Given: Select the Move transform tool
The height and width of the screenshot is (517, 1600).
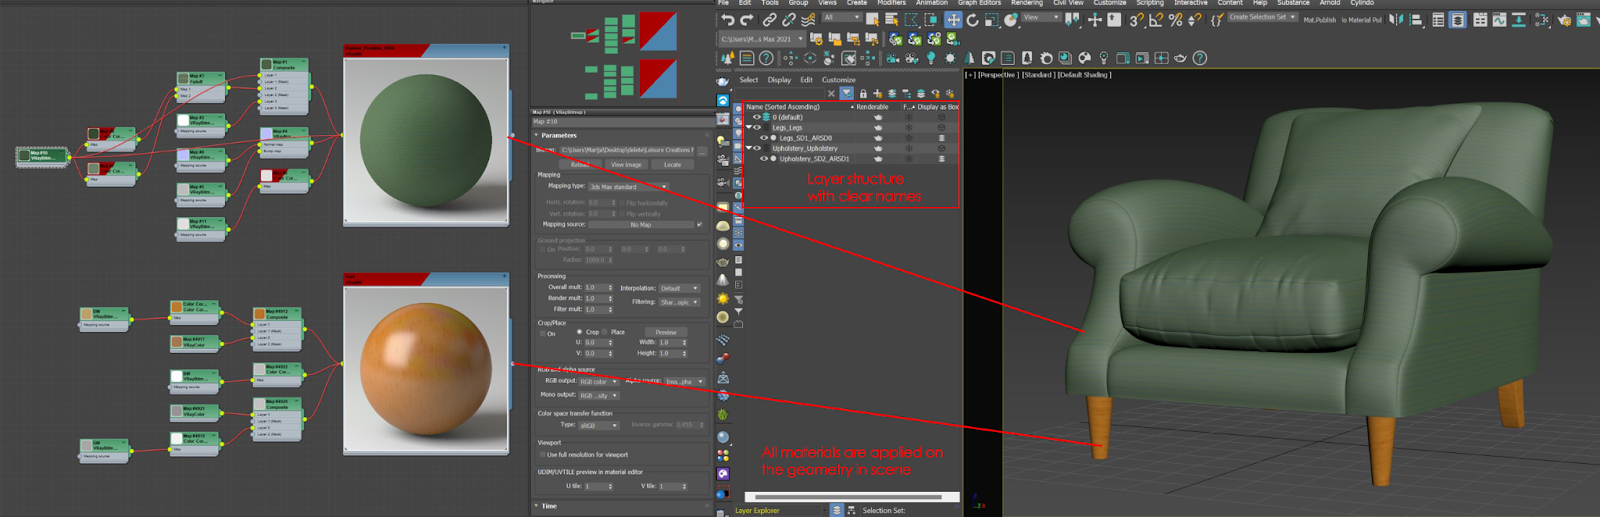Looking at the screenshot, I should pos(953,20).
